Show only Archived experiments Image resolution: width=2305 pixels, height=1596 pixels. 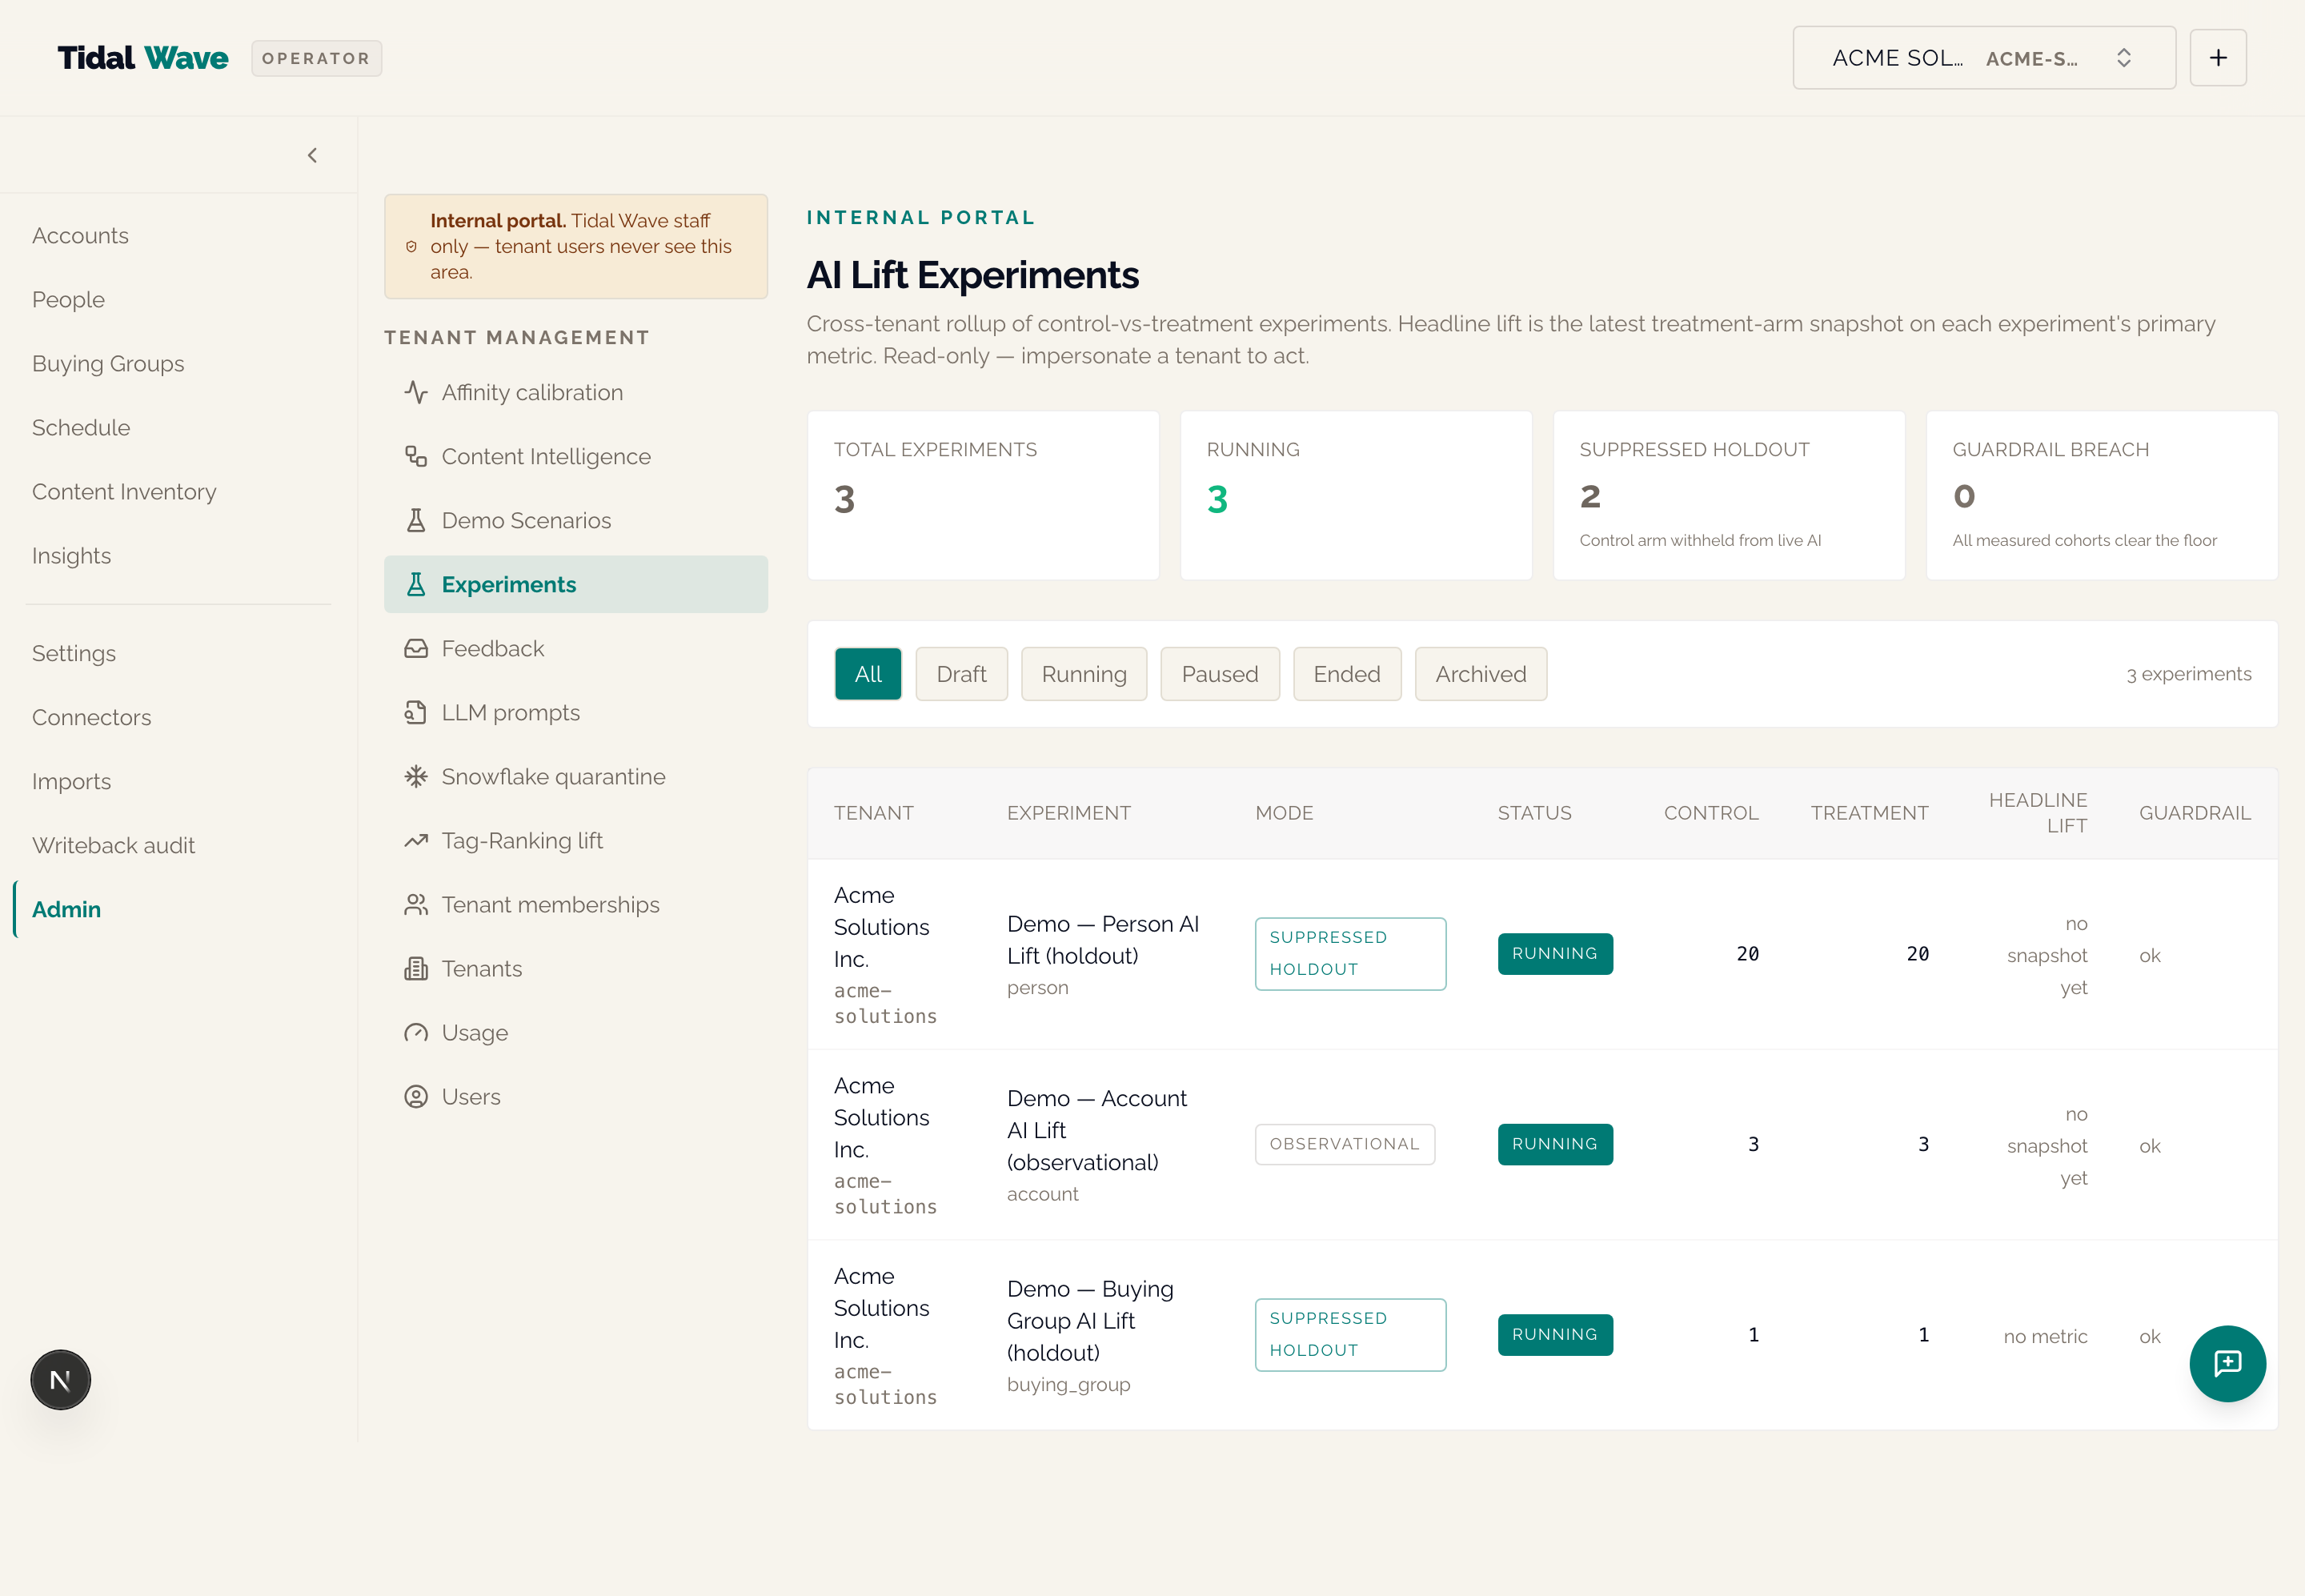[1480, 674]
